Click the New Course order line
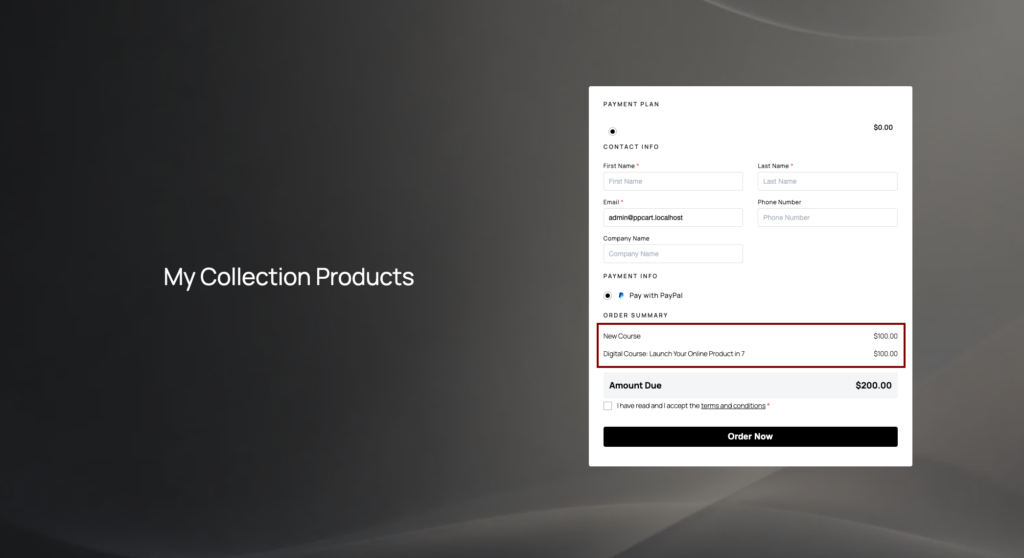The width and height of the screenshot is (1024, 558). tap(750, 336)
